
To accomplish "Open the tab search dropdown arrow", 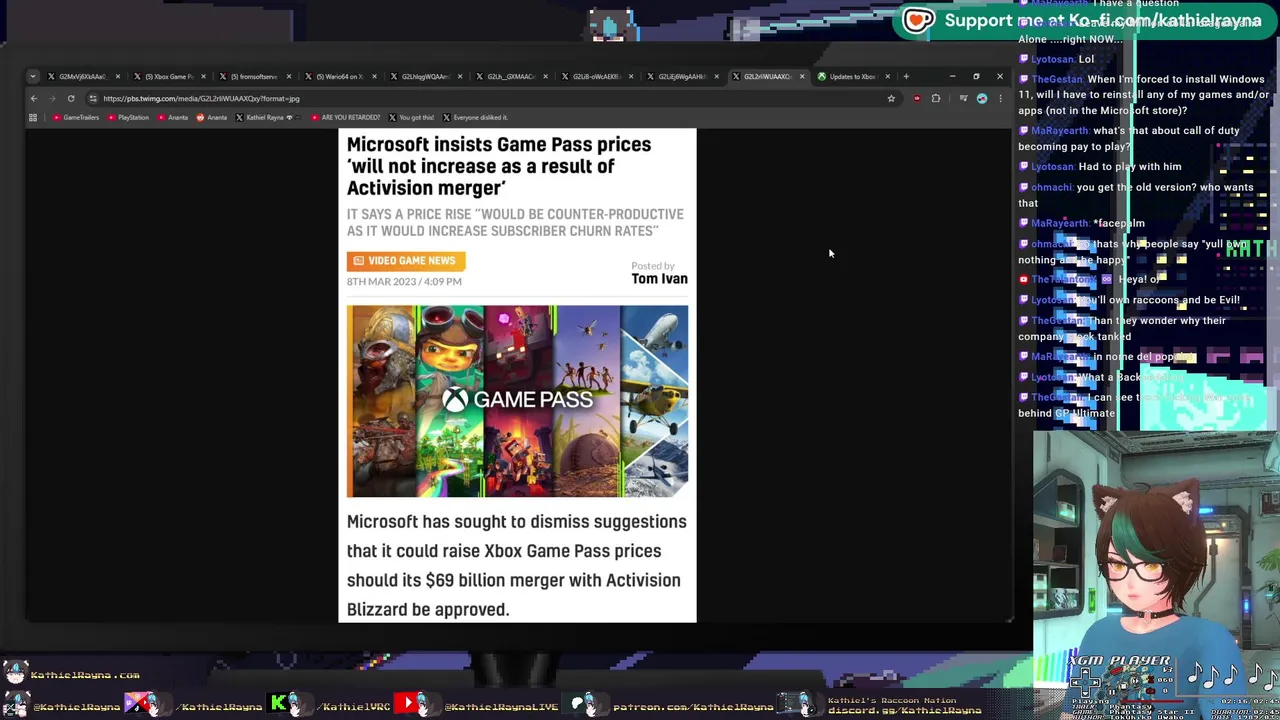I will tap(33, 76).
